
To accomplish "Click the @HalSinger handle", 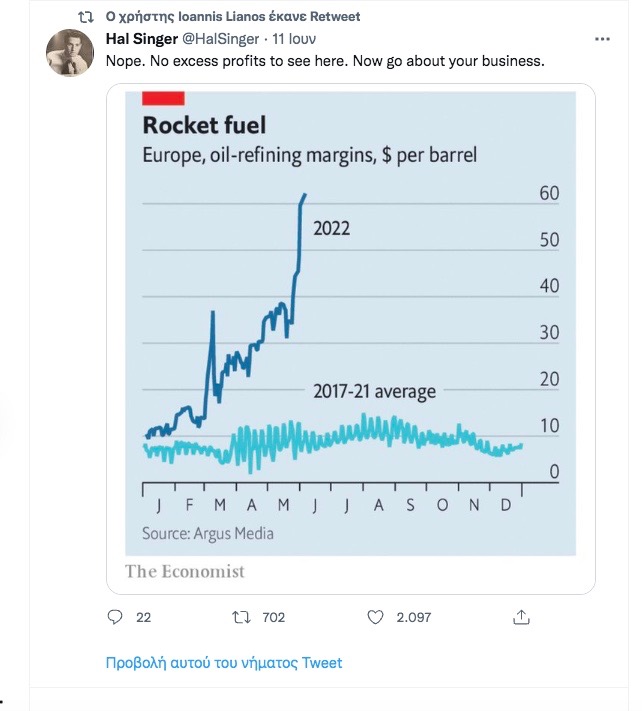I will click(x=220, y=39).
